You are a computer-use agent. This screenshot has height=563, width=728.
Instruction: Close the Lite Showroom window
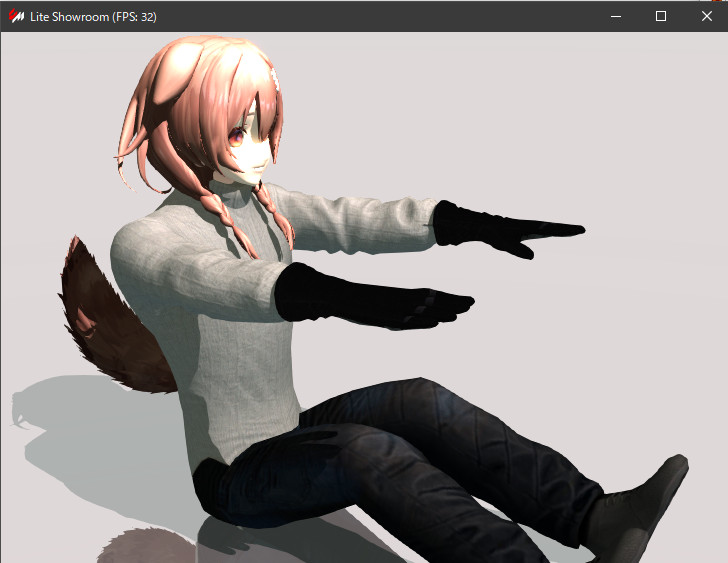coord(706,17)
